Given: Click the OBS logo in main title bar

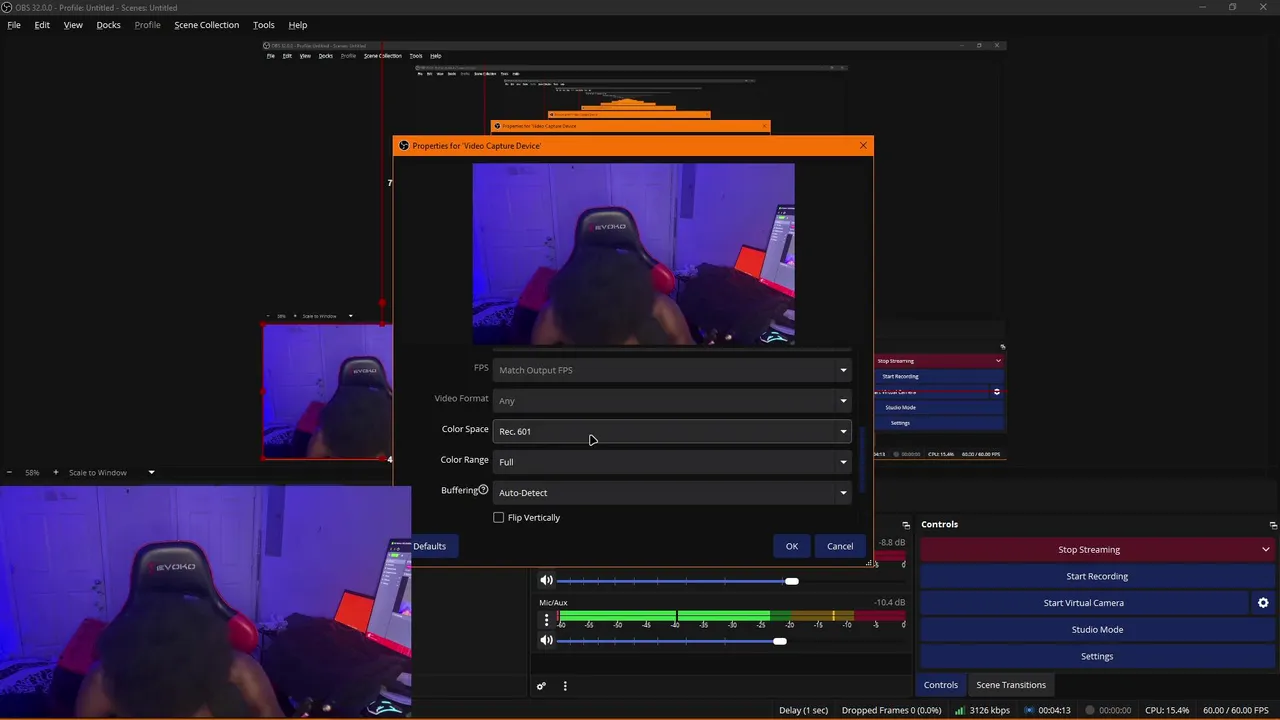Looking at the screenshot, I should click(6, 7).
